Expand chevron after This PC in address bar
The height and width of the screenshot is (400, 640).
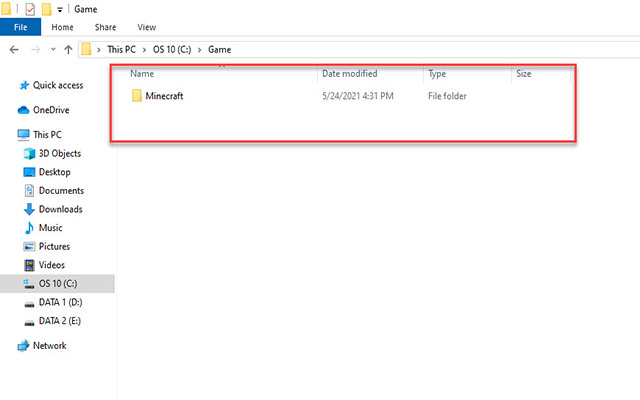click(x=144, y=49)
